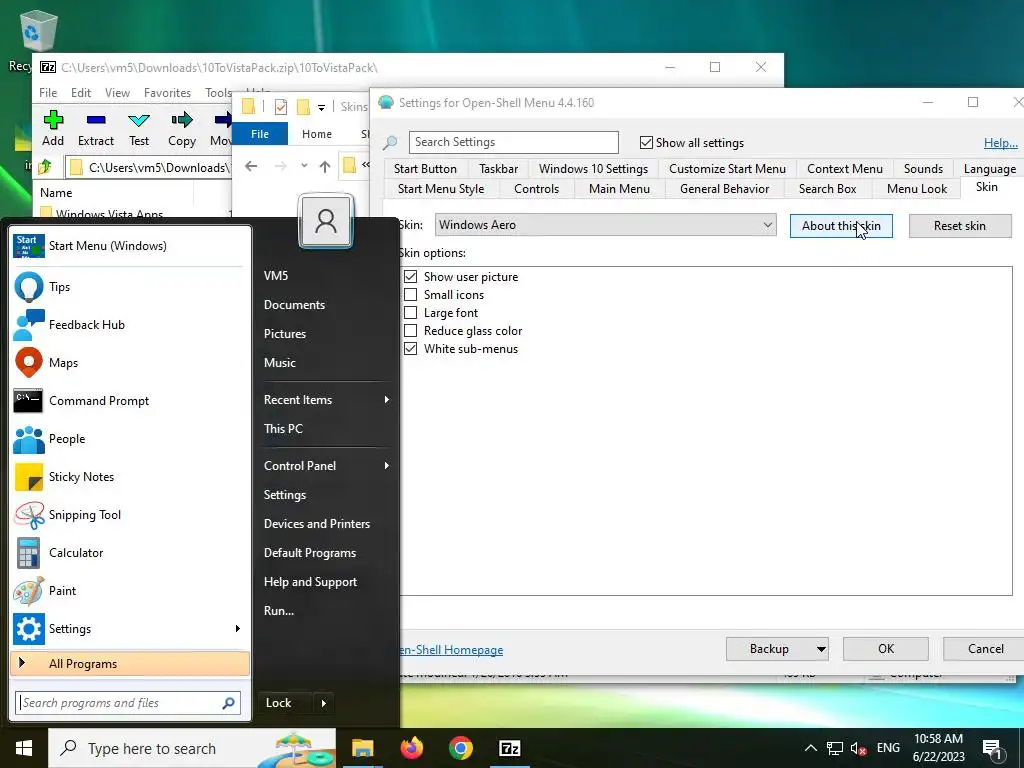Launch Firefox from the taskbar
The height and width of the screenshot is (768, 1024).
coord(411,748)
